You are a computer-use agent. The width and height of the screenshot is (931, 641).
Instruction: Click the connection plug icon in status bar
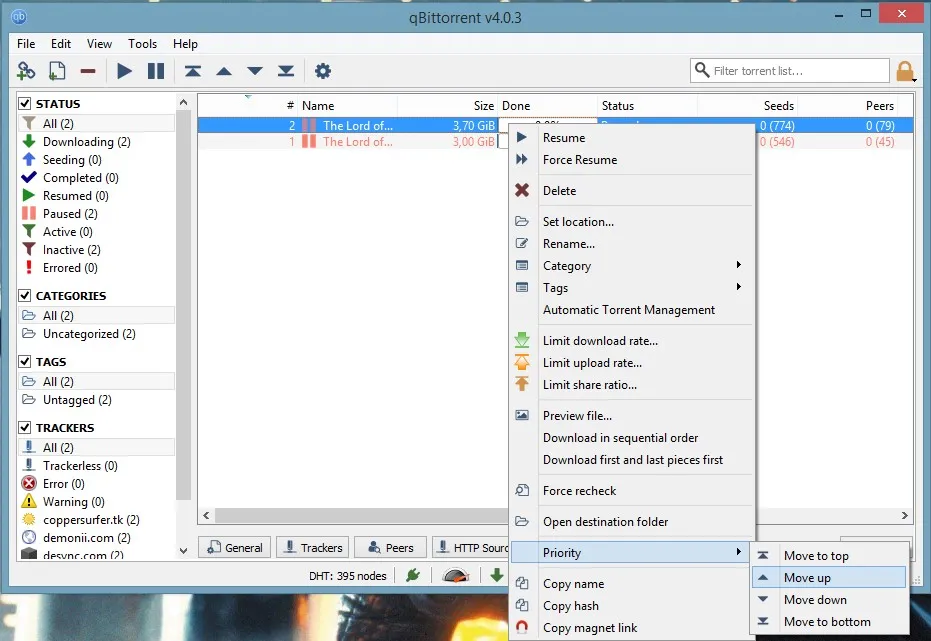point(413,575)
